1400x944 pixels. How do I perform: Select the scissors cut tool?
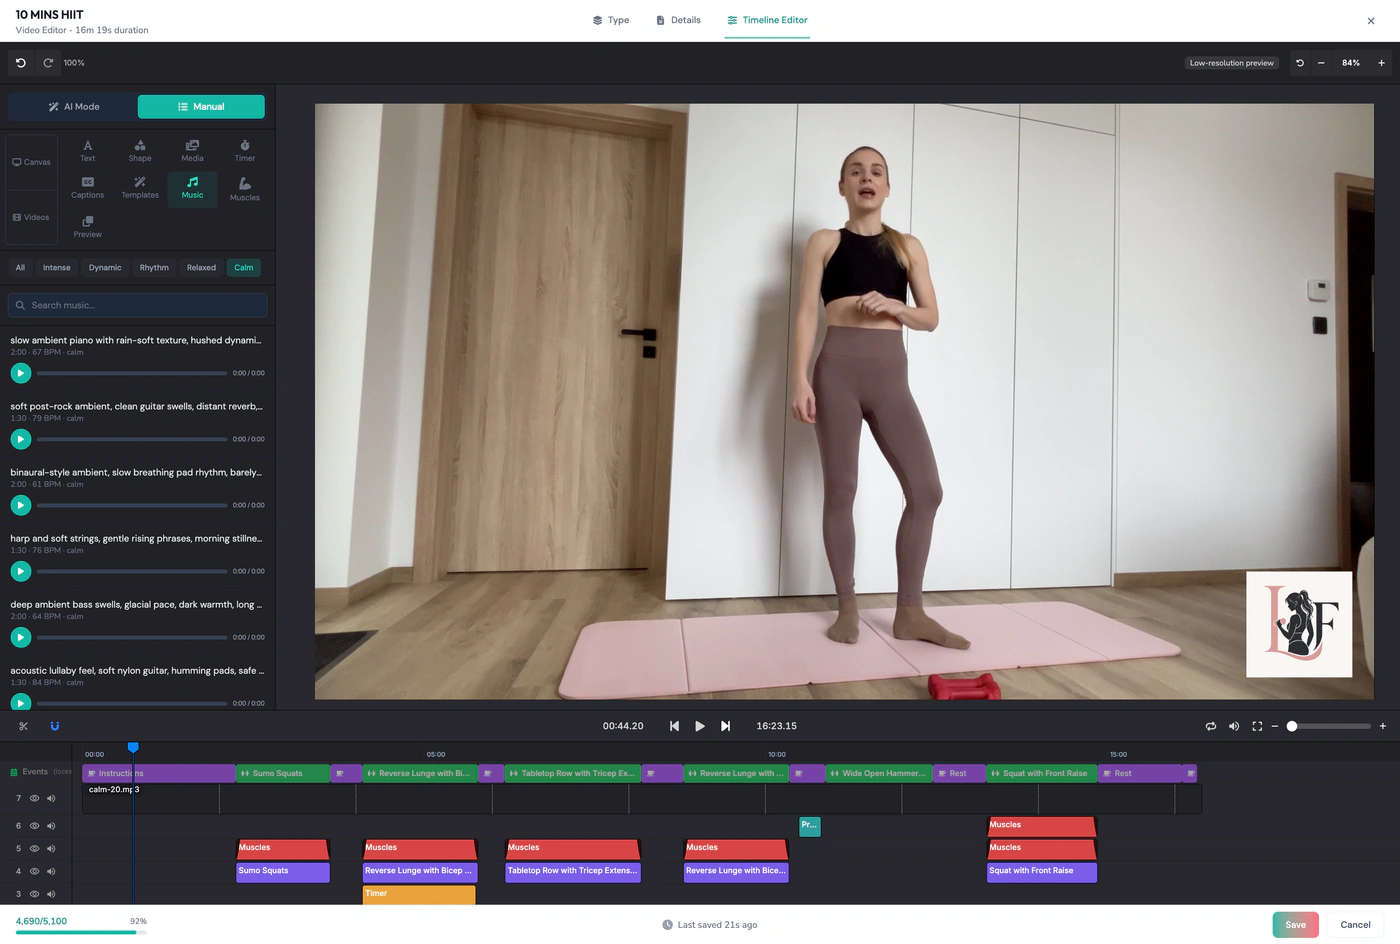coord(24,726)
